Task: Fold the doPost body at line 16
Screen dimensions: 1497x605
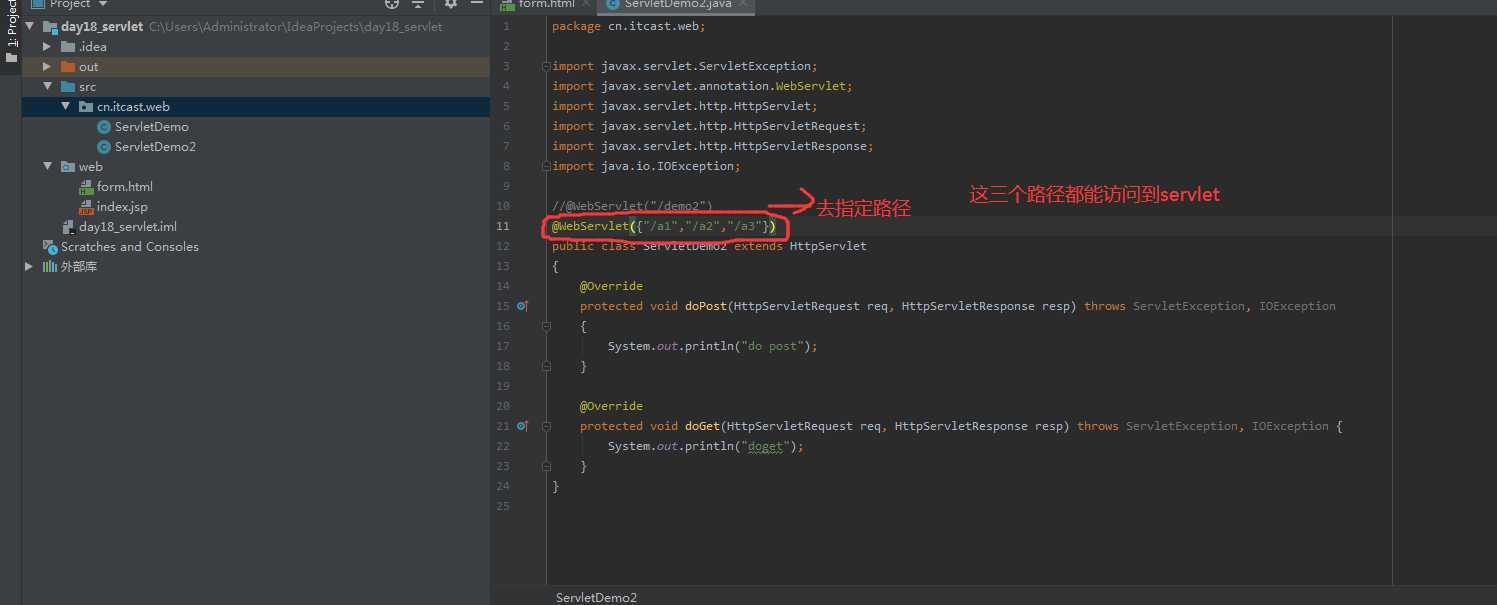Action: click(546, 326)
